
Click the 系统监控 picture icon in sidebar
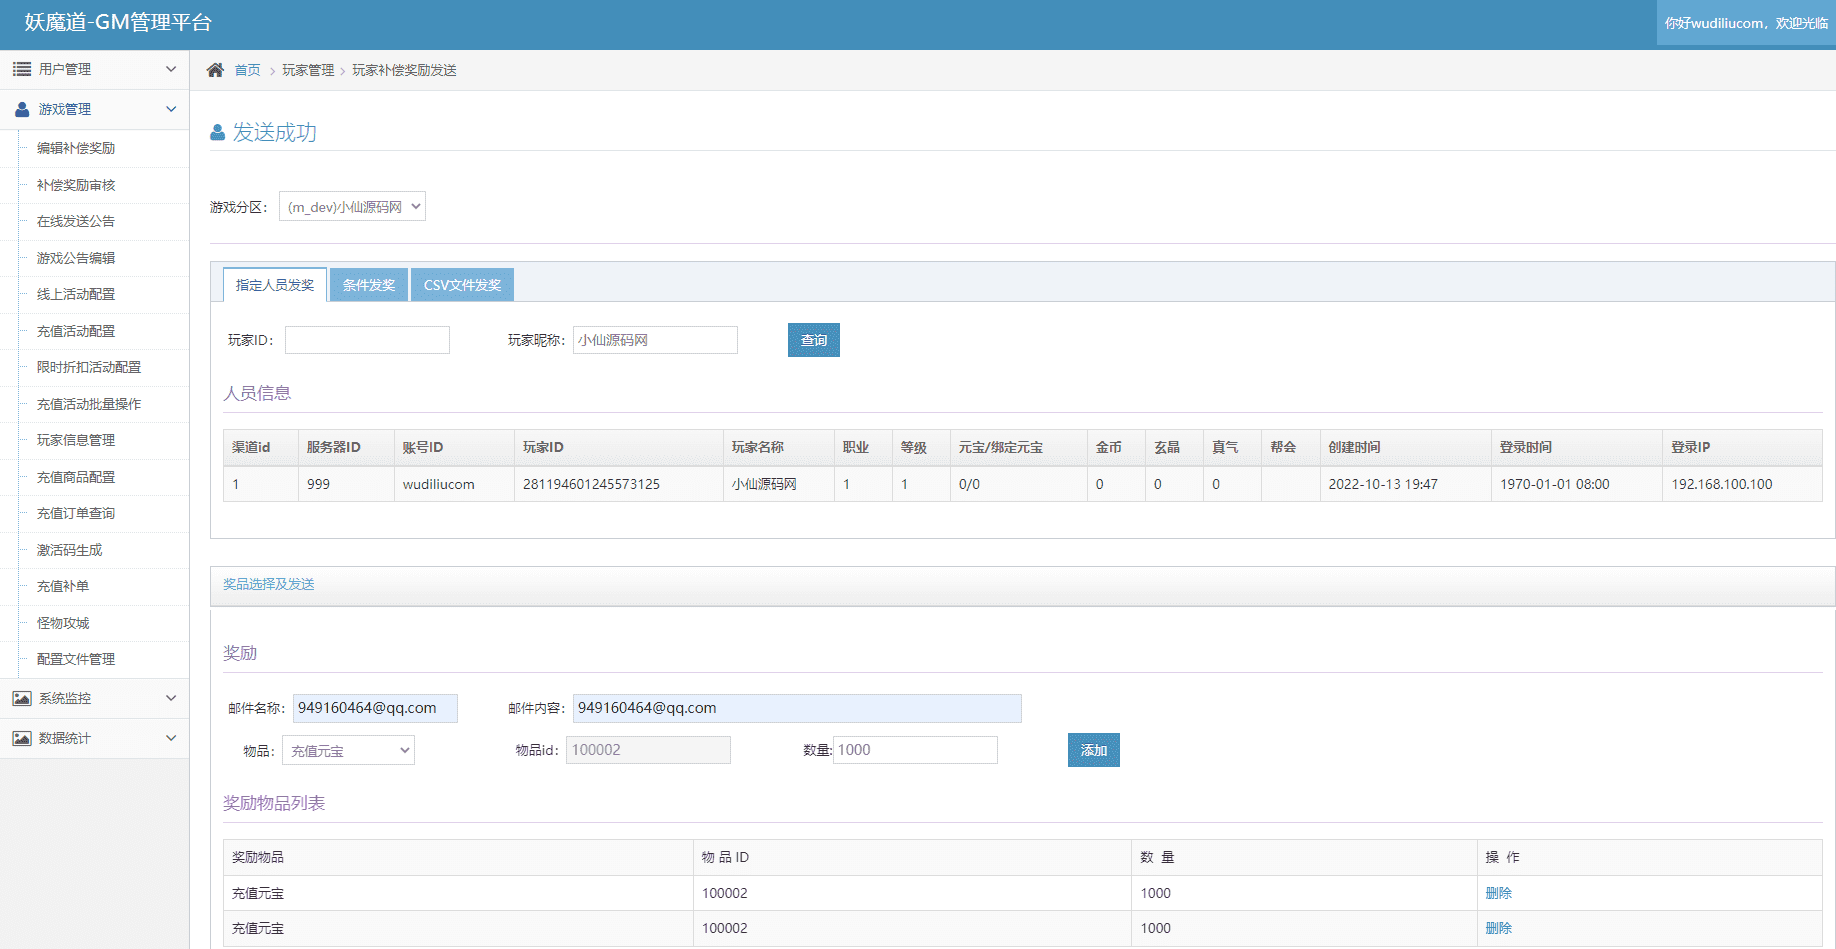click(x=21, y=698)
